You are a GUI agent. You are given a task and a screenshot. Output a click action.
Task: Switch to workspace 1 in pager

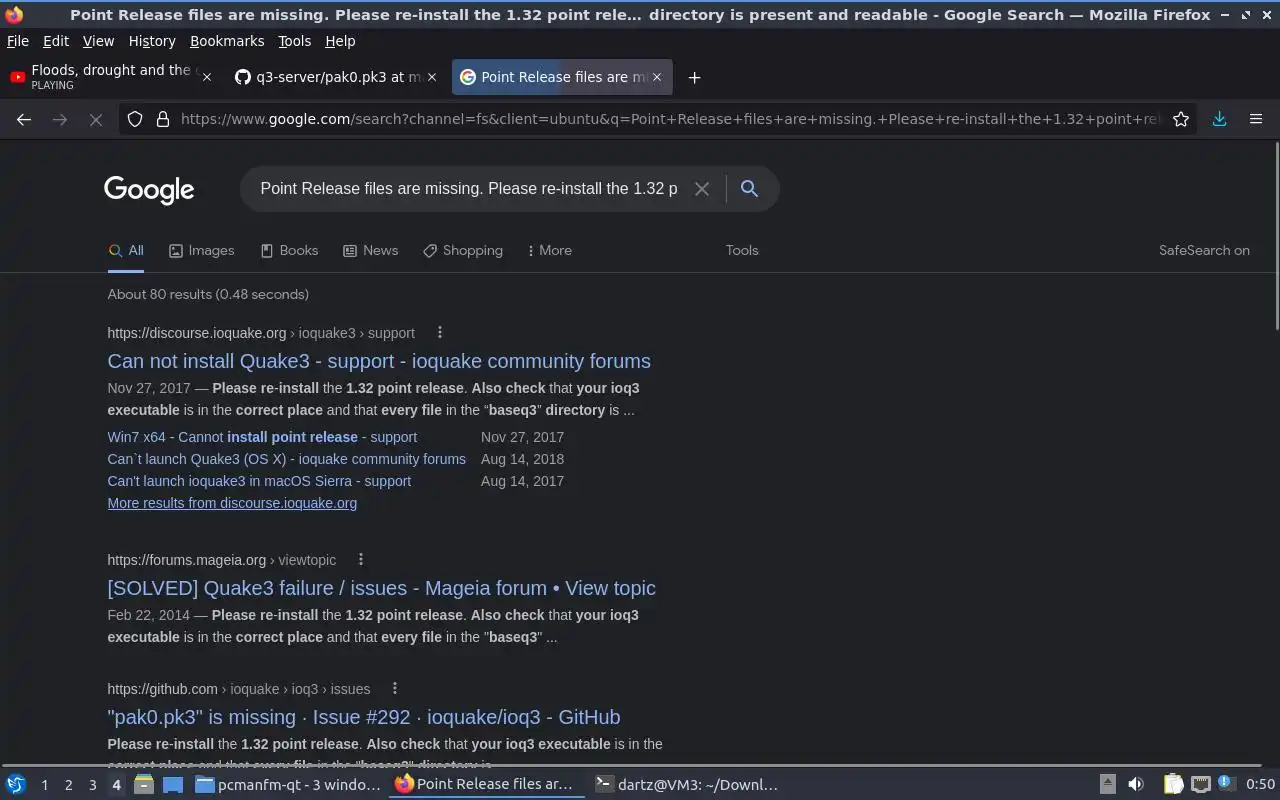[44, 785]
